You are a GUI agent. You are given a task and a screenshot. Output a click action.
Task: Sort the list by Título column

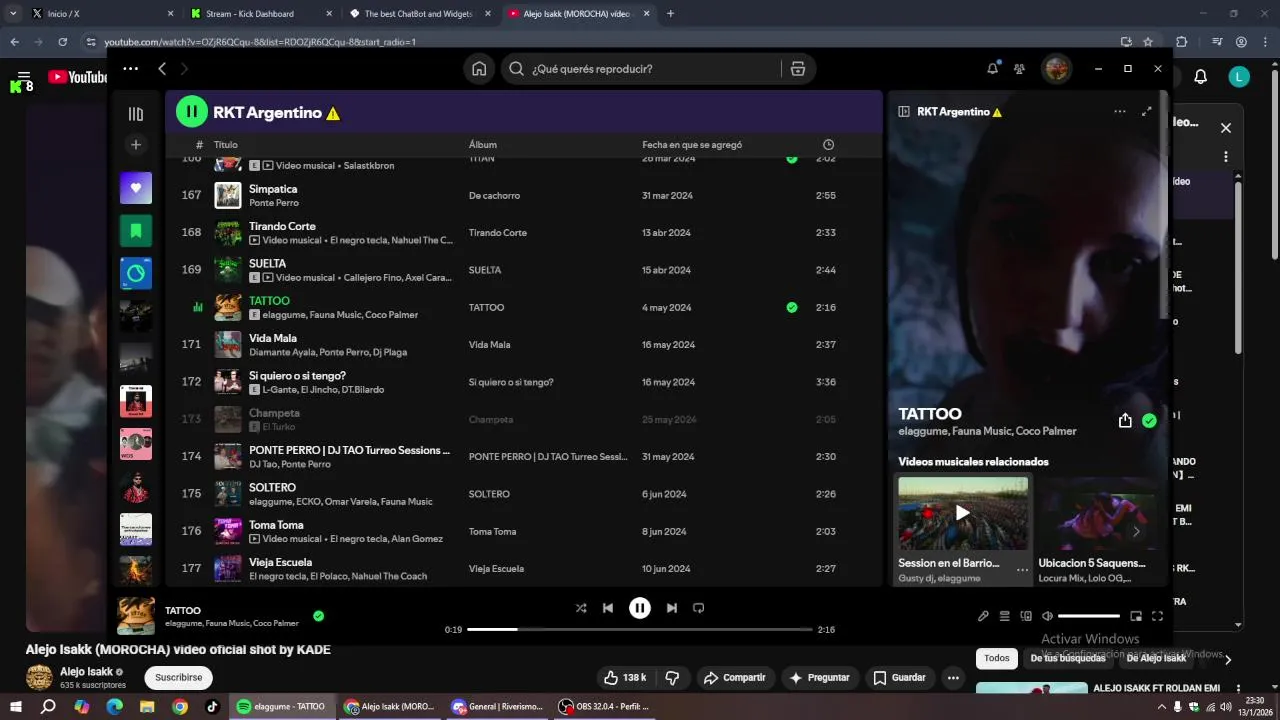click(226, 145)
